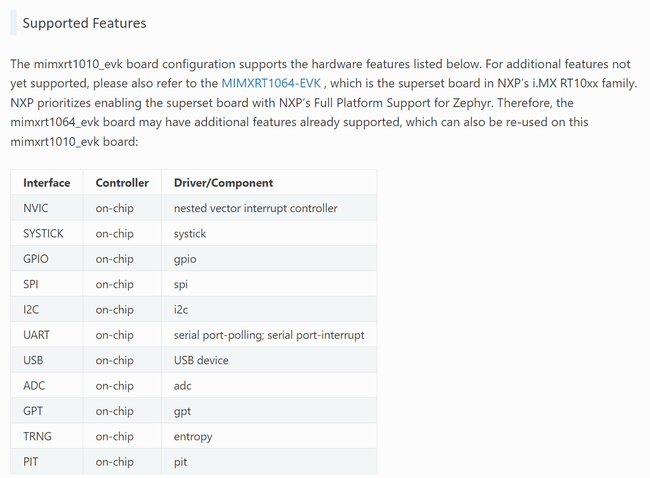Click the serial port-polling driver cell
The width and height of the screenshot is (650, 478).
[x=268, y=335]
